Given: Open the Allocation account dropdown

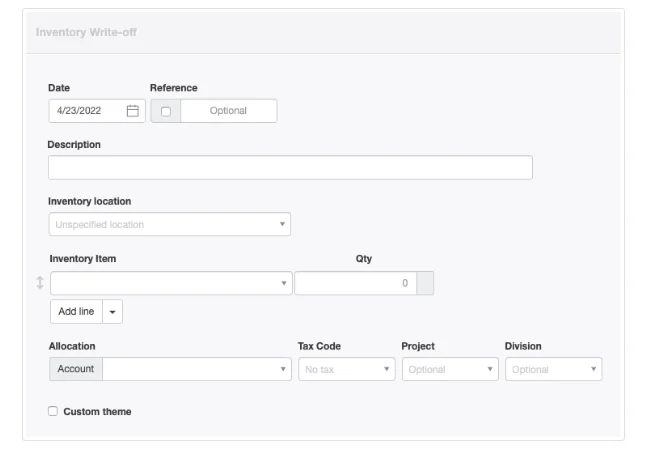Looking at the screenshot, I should pyautogui.click(x=197, y=369).
